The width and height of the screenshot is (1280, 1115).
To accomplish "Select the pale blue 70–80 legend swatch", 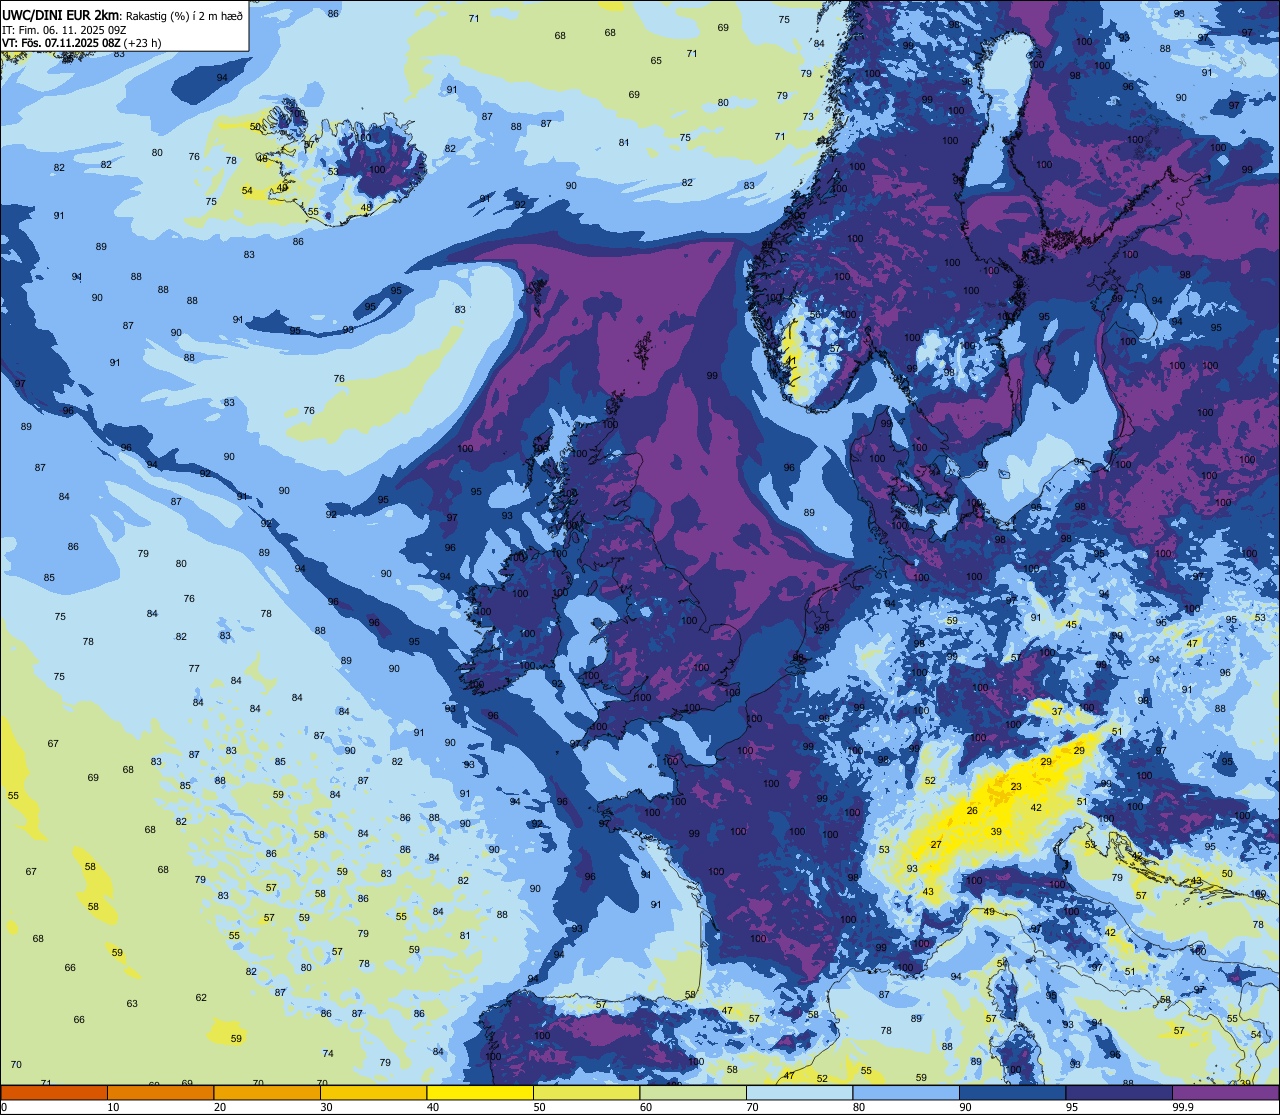I will 799,1093.
